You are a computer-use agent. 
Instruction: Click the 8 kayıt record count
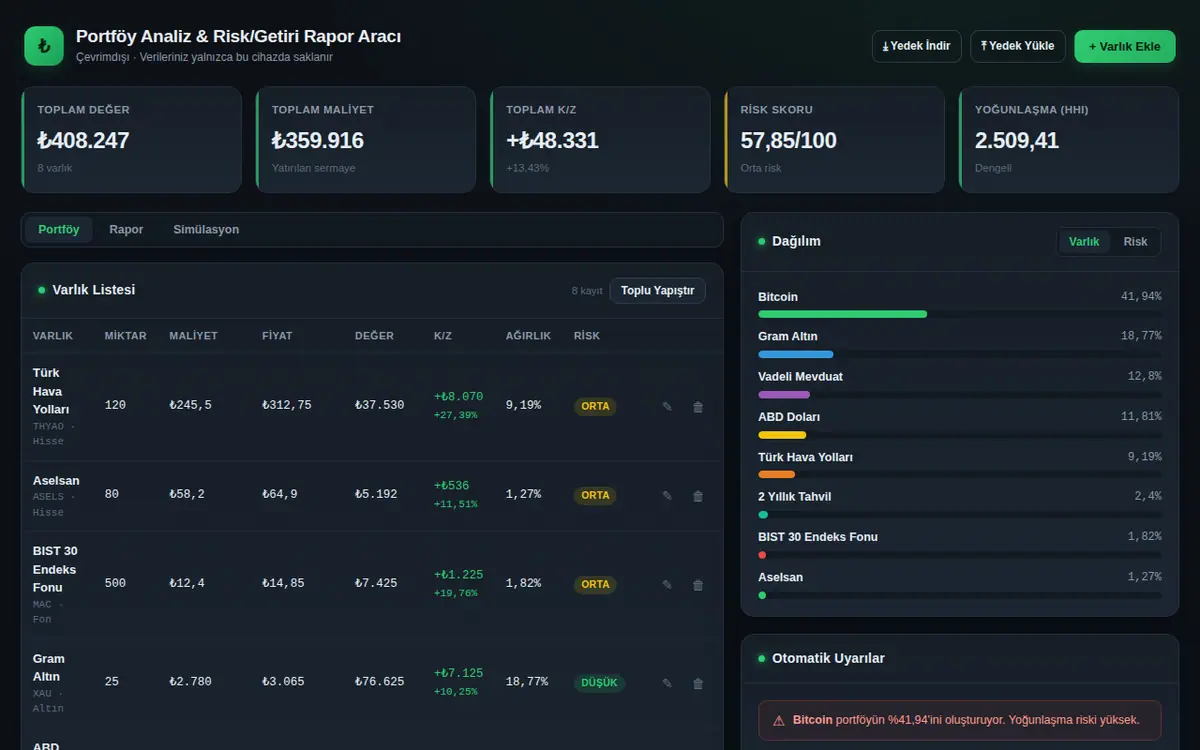[x=587, y=291]
